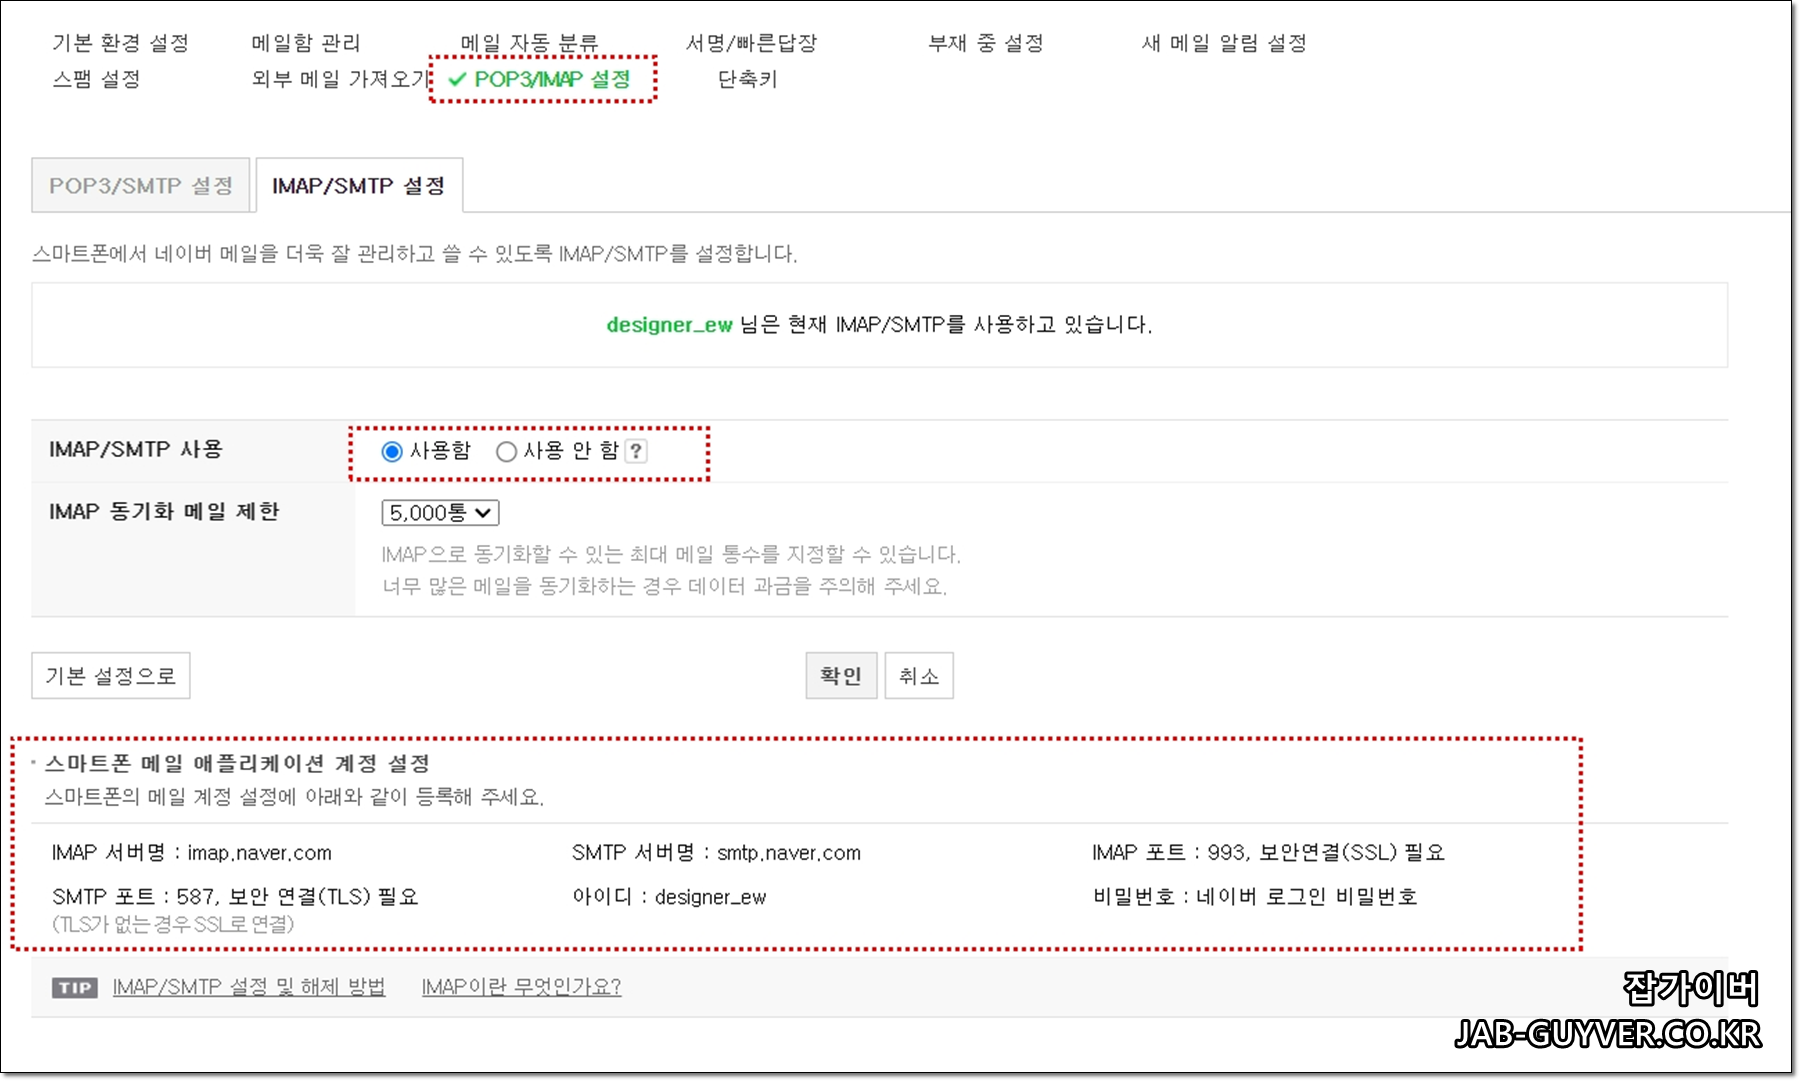Click the IMAP이란 무엇인가요? link

(520, 987)
